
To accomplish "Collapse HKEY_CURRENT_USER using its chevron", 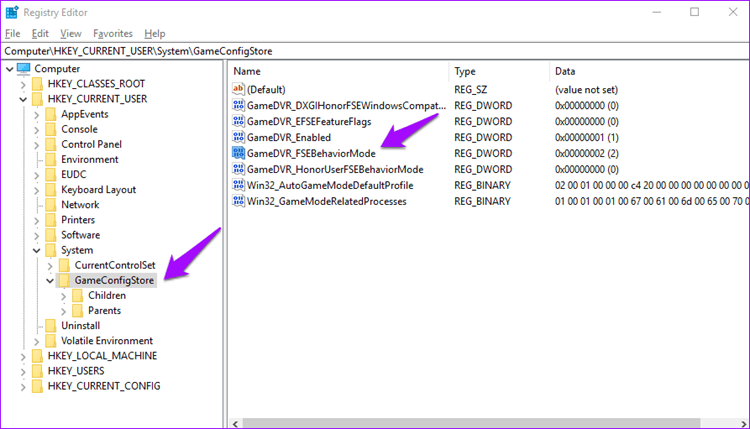I will pyautogui.click(x=23, y=99).
